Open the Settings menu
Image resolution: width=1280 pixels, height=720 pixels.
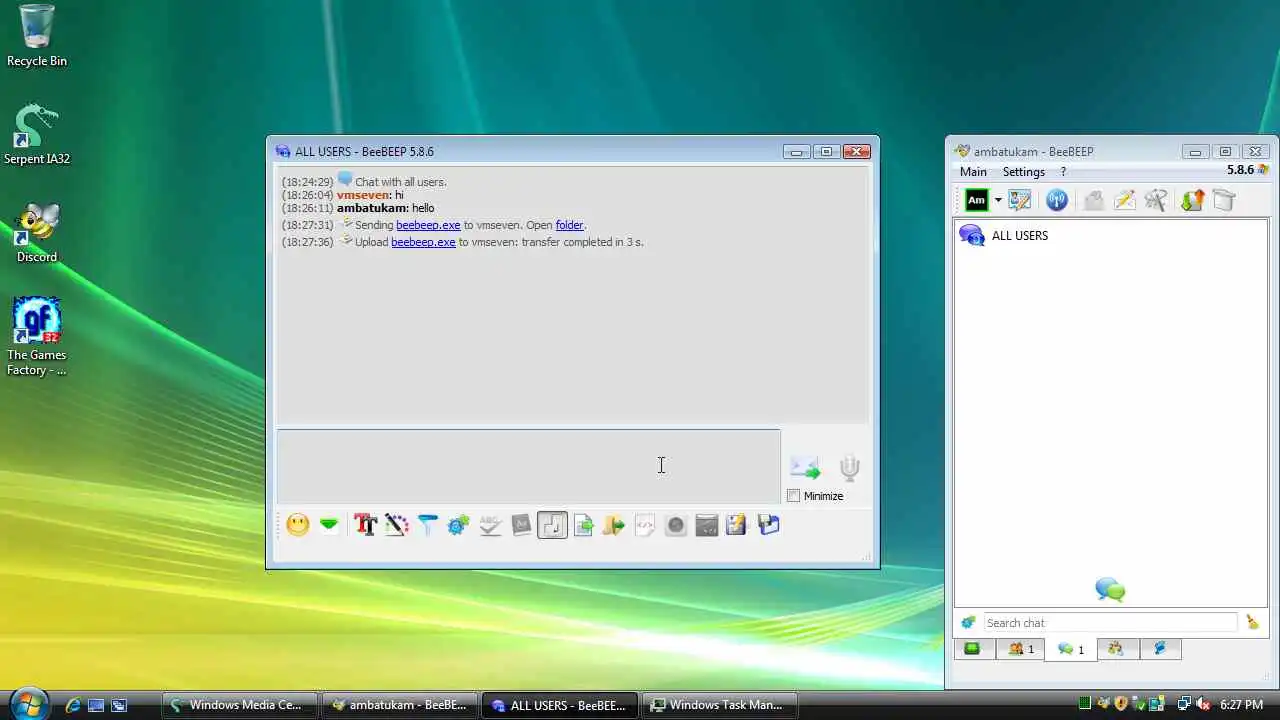pyautogui.click(x=1024, y=172)
